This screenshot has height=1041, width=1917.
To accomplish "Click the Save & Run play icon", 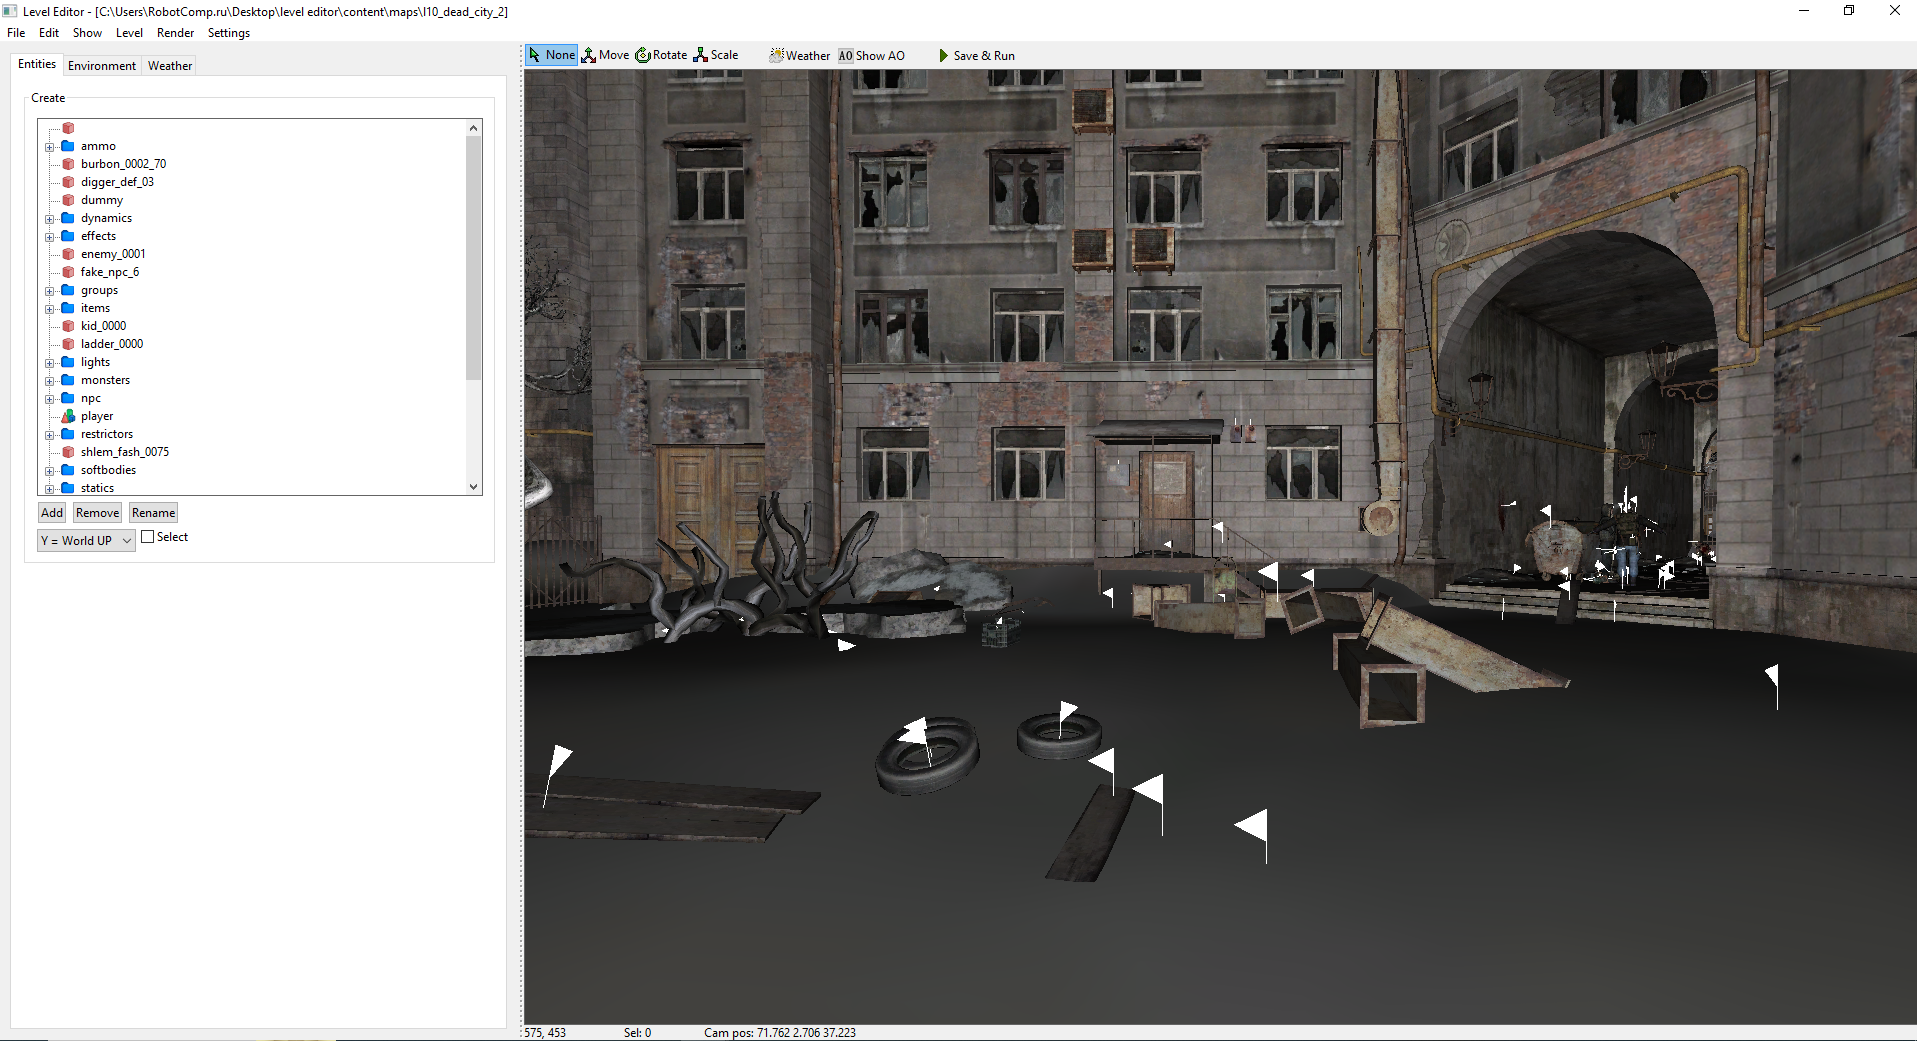I will (943, 56).
